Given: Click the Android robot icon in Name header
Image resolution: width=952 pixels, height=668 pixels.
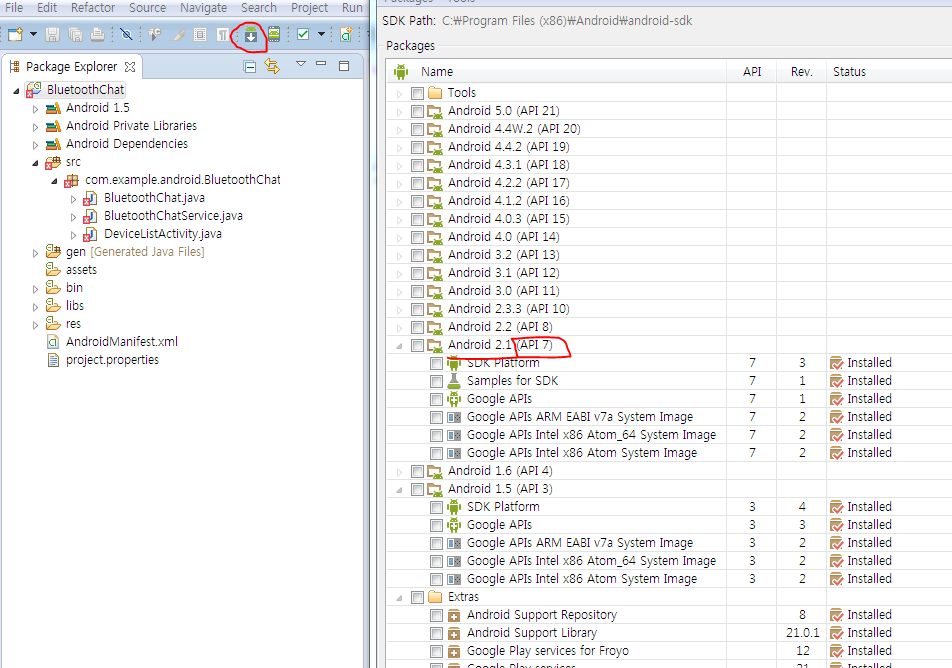Looking at the screenshot, I should pyautogui.click(x=401, y=72).
